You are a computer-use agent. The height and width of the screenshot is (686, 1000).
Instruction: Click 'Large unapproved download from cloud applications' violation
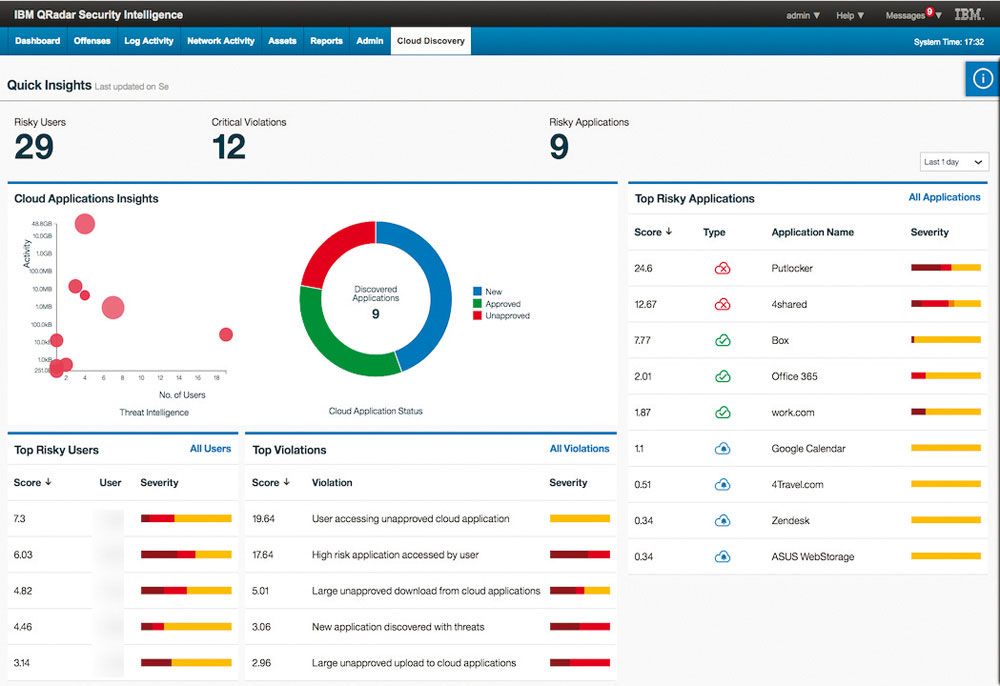point(426,591)
